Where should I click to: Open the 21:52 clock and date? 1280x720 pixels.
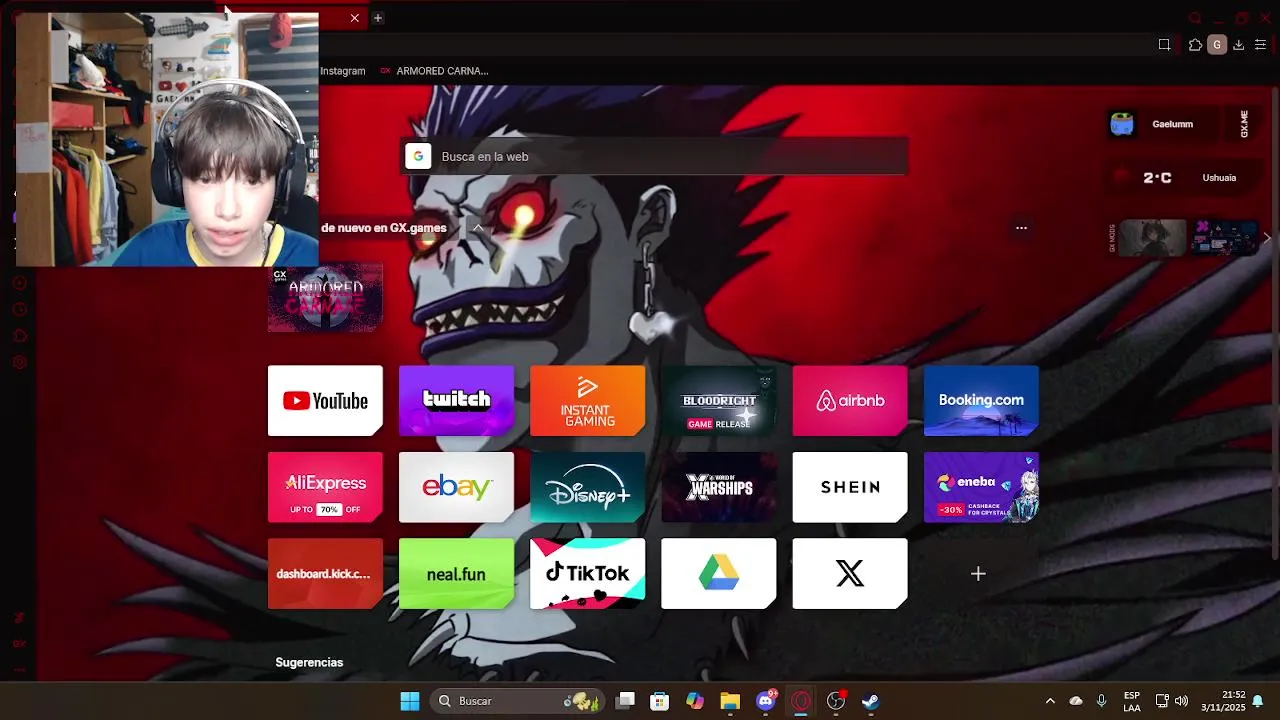1223,701
